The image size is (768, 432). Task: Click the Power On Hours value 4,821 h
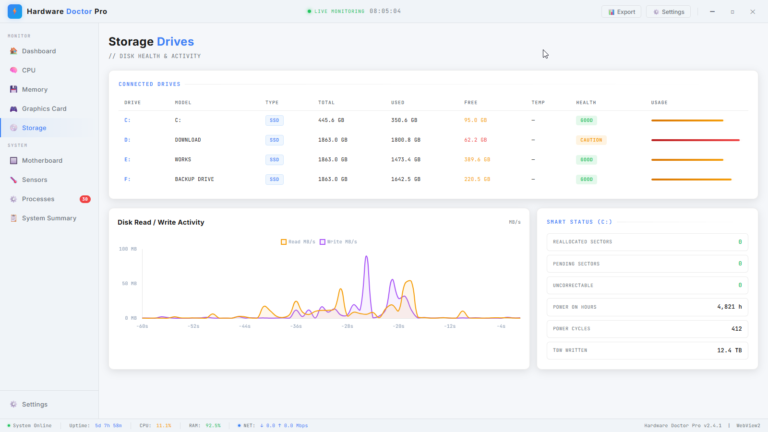point(729,307)
